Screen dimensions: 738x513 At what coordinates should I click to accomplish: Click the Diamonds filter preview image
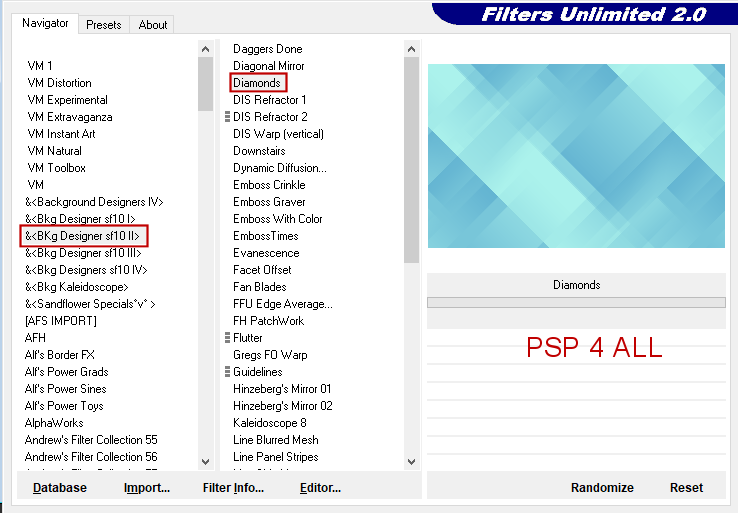click(575, 156)
